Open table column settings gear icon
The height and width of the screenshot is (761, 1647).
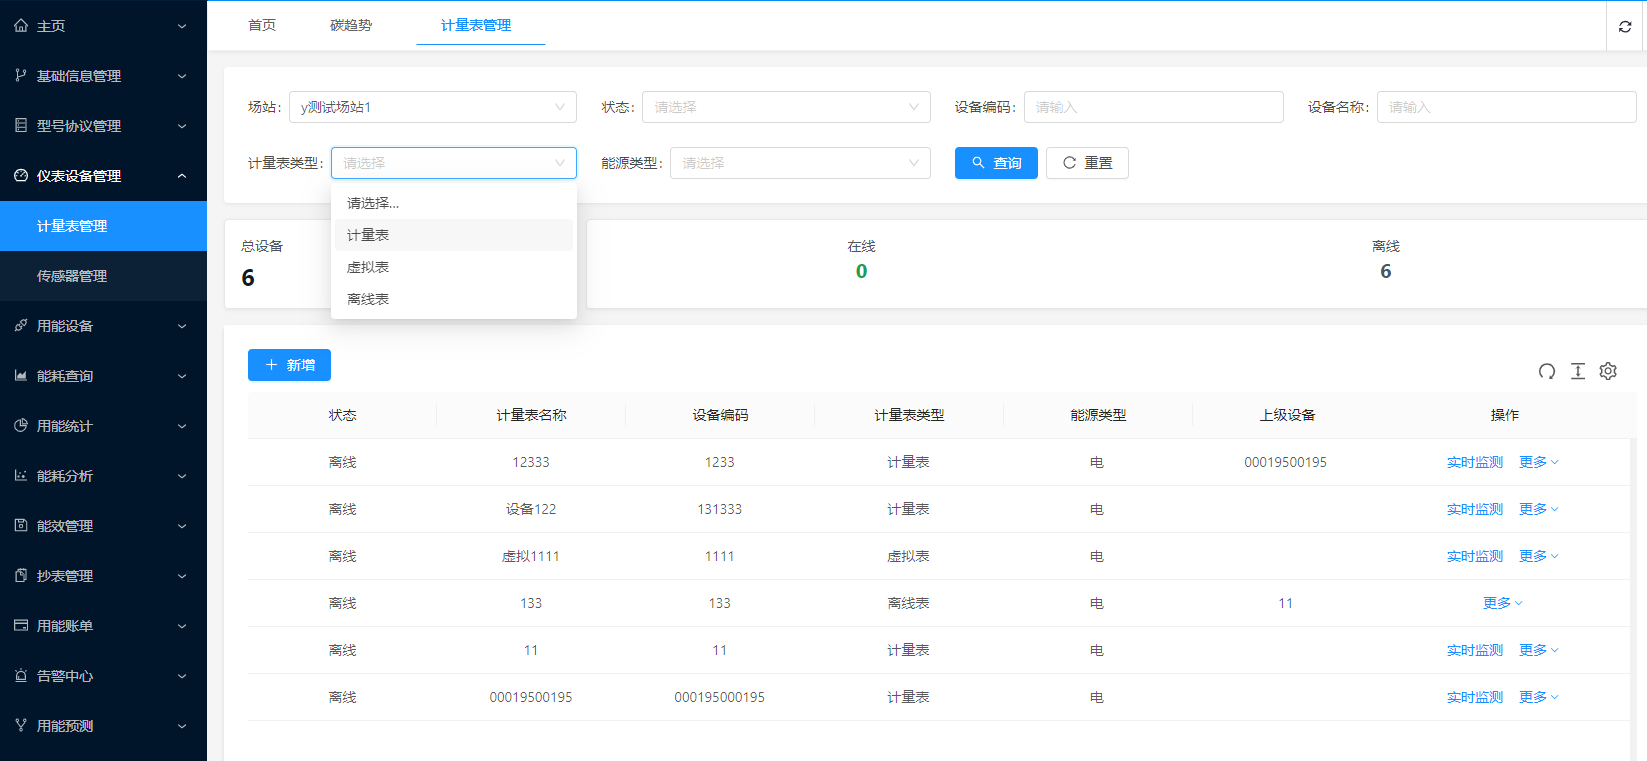click(x=1608, y=372)
